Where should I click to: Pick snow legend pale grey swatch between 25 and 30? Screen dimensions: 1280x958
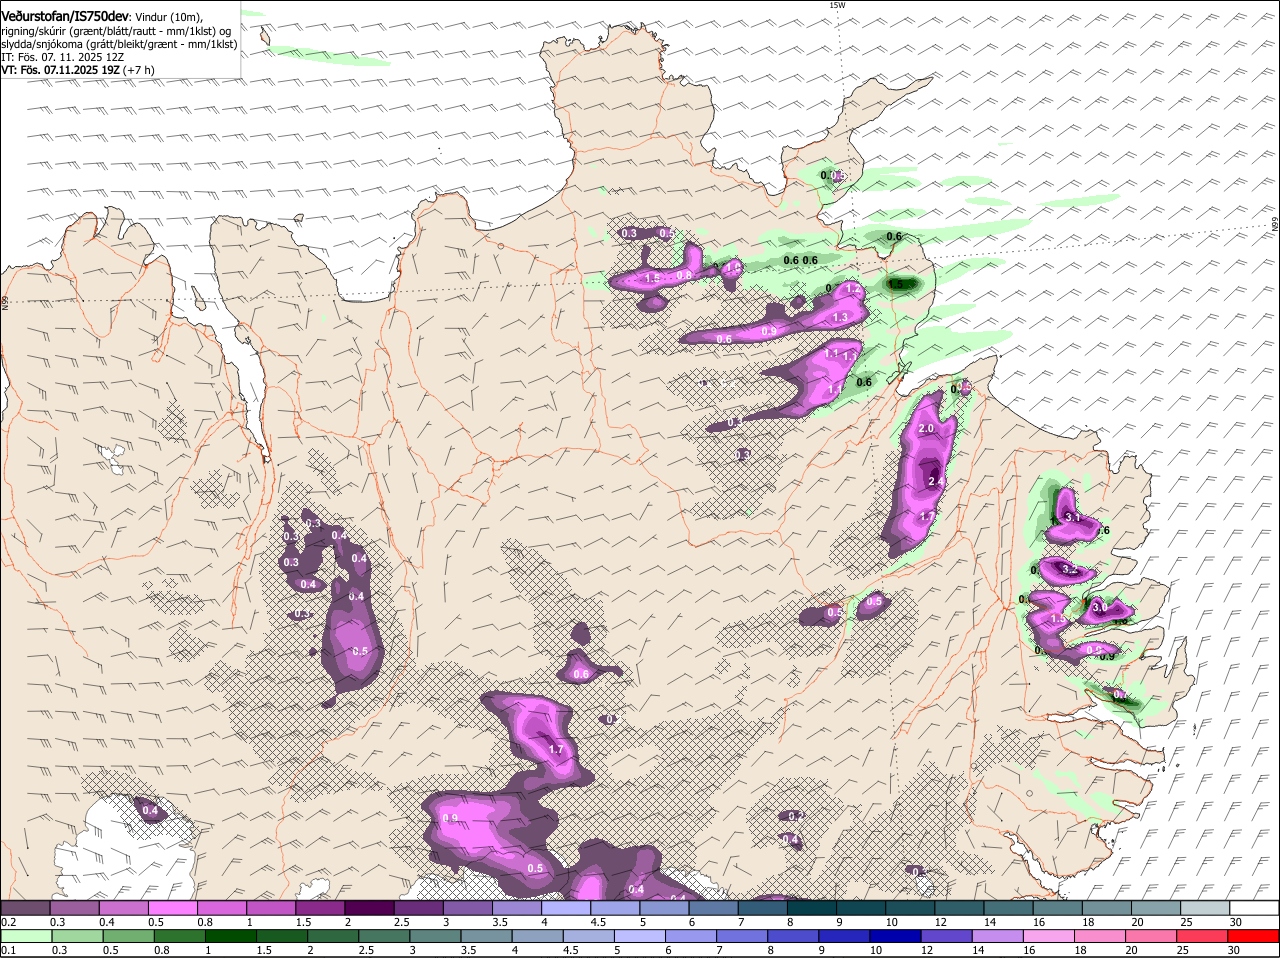coord(1206,907)
